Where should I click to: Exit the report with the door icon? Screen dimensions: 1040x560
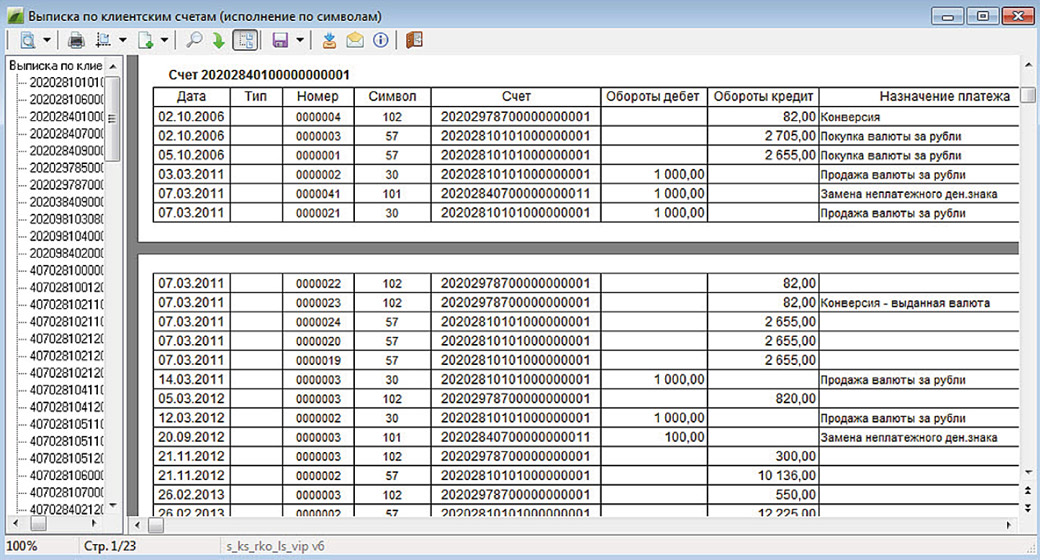(415, 40)
